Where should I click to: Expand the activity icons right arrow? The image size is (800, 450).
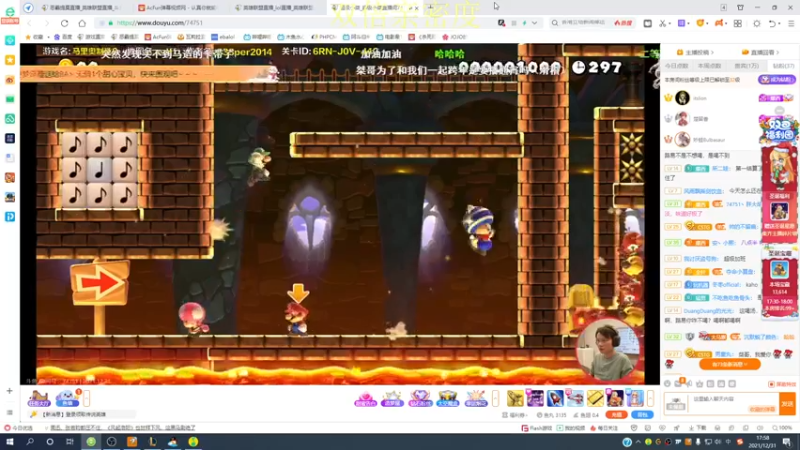[x=495, y=398]
